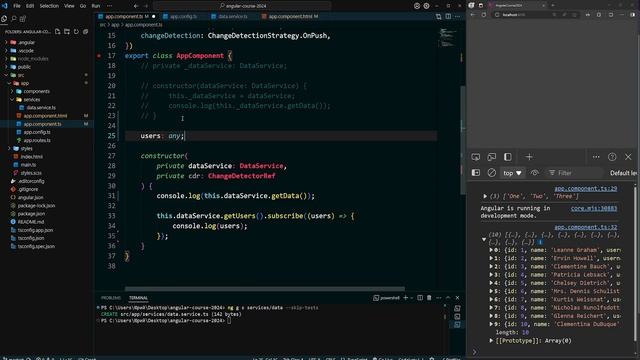Open Explorer view in activity bar
Screen dimensions: 640x360
(x=4, y=19)
